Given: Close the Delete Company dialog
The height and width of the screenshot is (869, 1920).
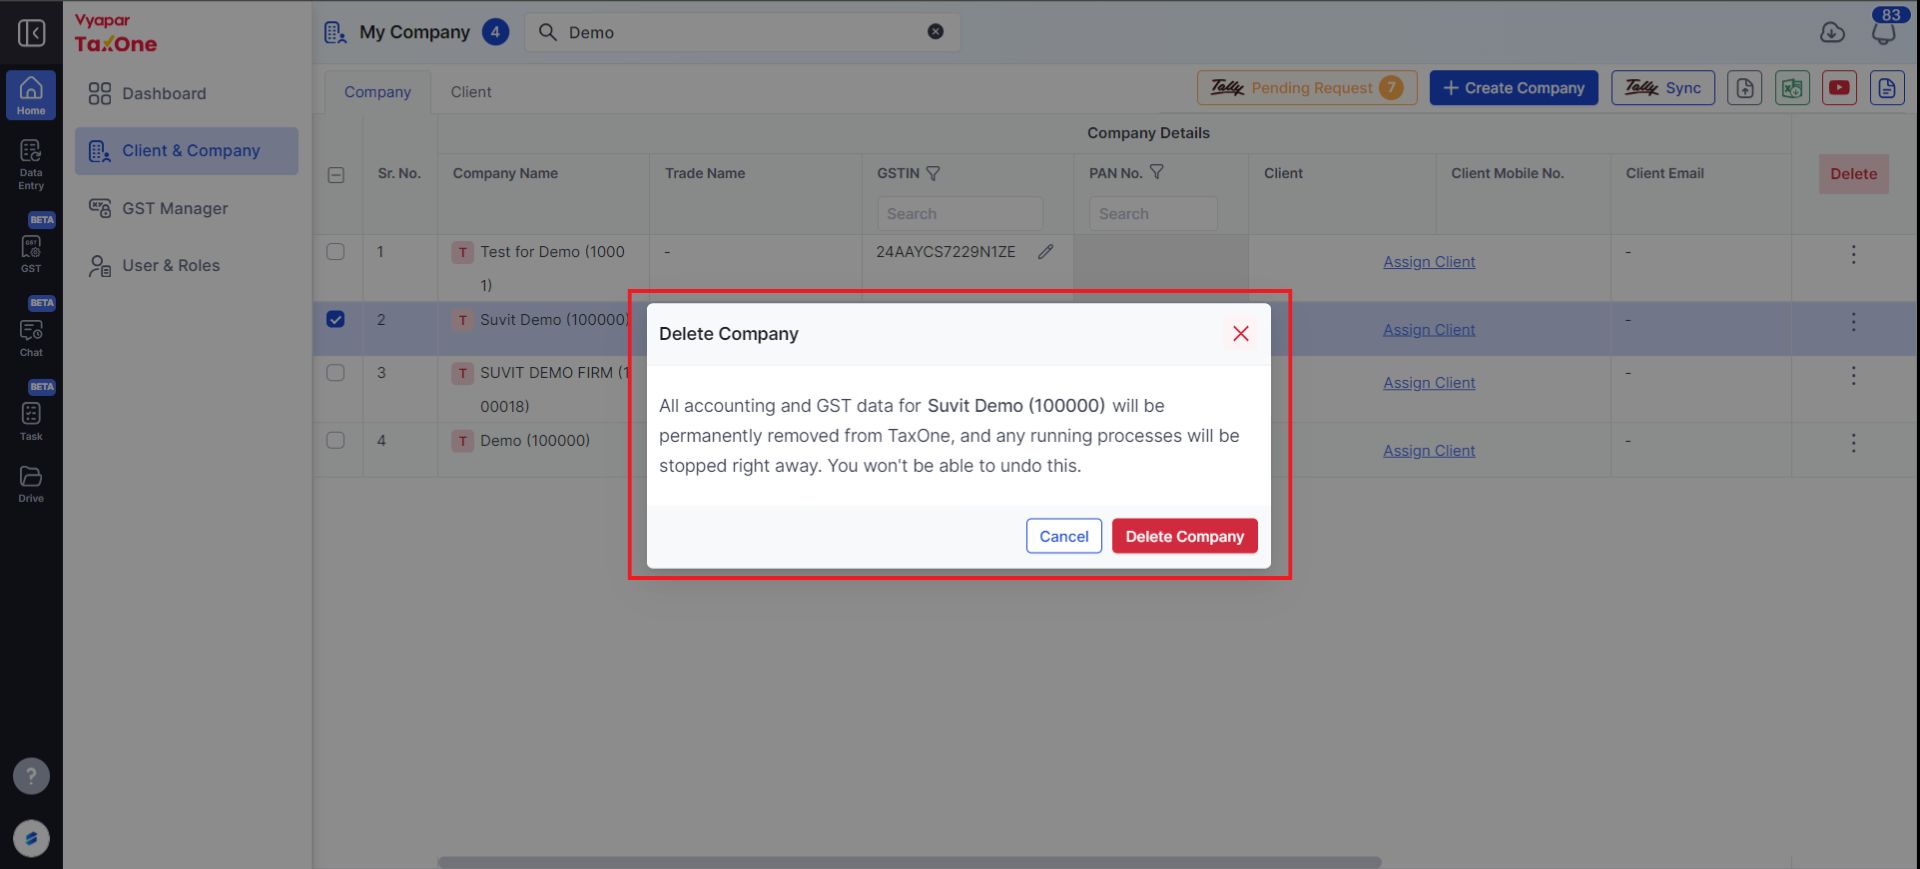Looking at the screenshot, I should point(1241,334).
